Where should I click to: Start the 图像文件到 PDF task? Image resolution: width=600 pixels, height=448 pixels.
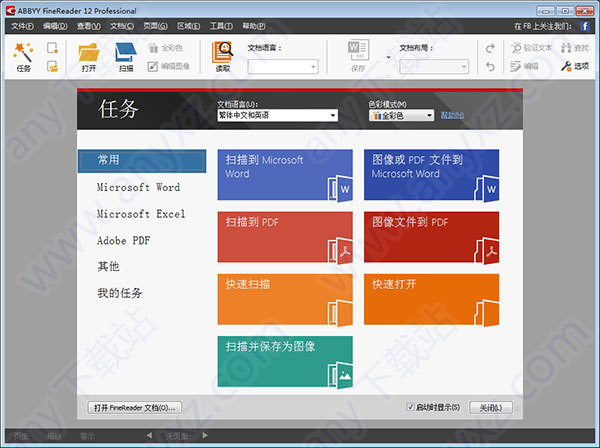click(x=431, y=237)
